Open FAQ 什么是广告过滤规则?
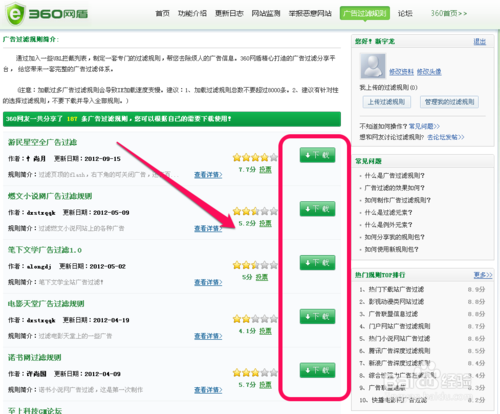This screenshot has height=414, width=500. [394, 176]
